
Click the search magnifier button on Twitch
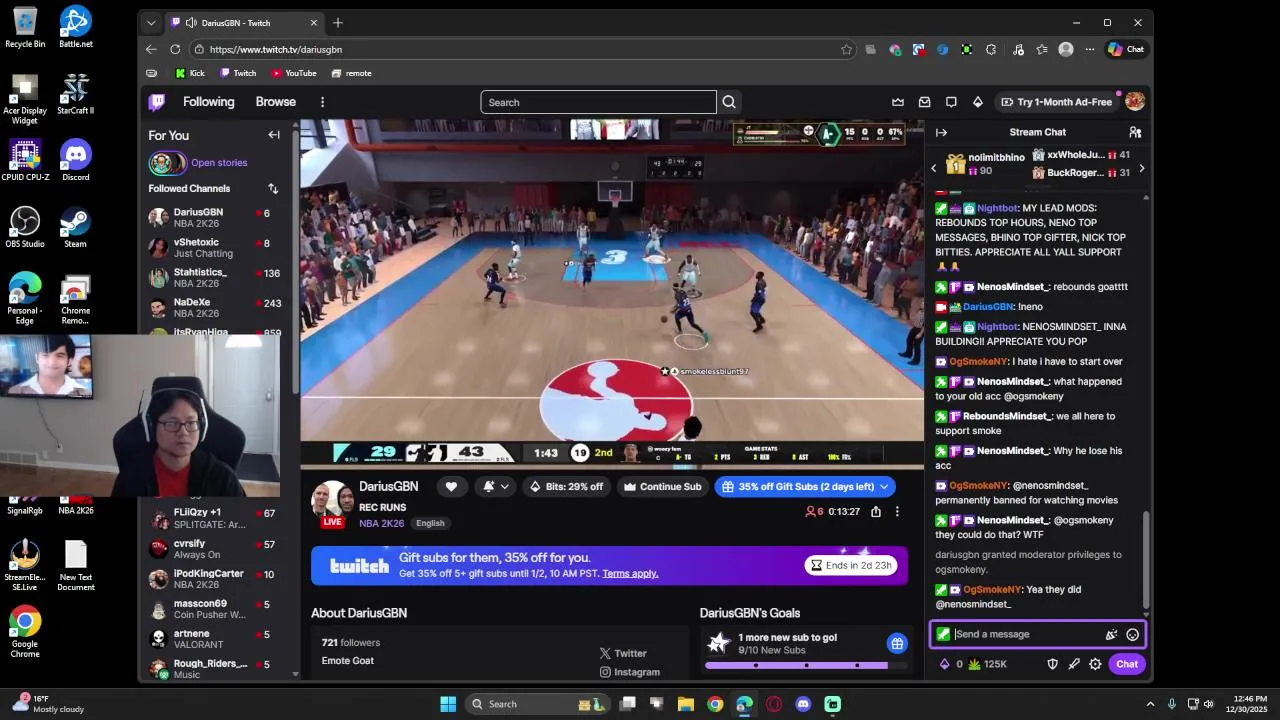729,102
